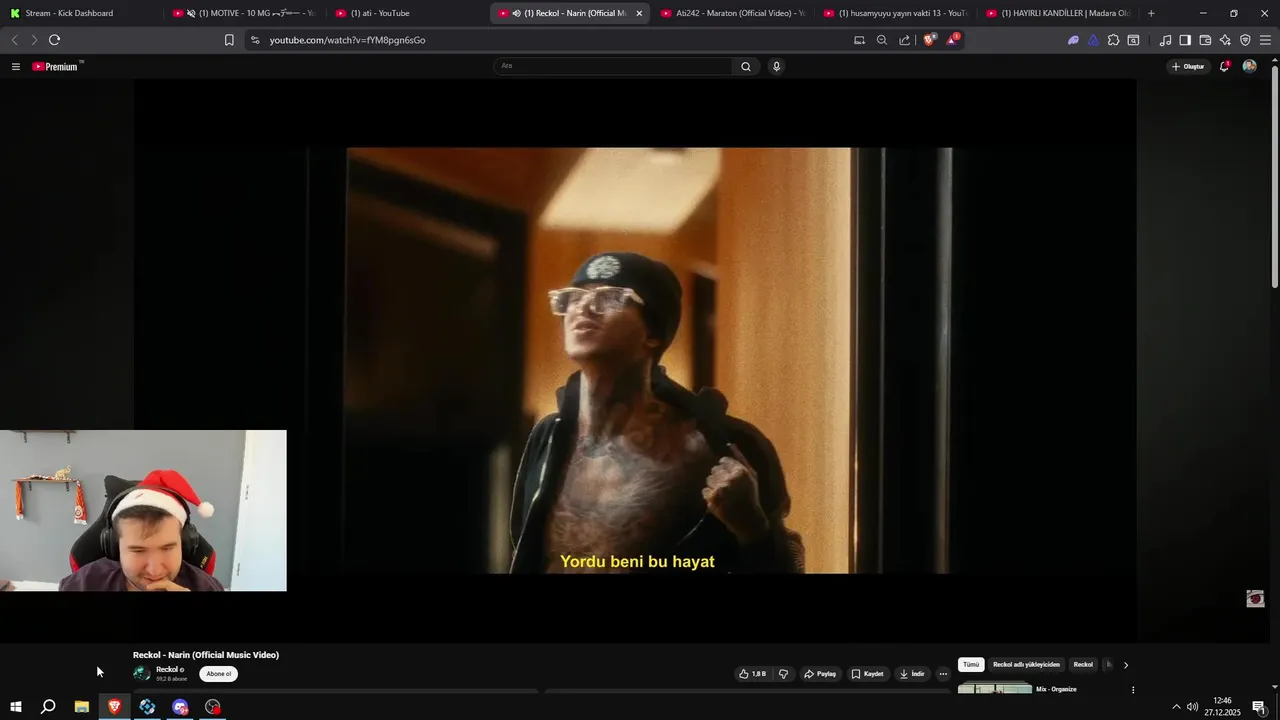Image resolution: width=1280 pixels, height=720 pixels.
Task: Click the video player showing Yordu beni bu hayat
Action: (x=635, y=360)
